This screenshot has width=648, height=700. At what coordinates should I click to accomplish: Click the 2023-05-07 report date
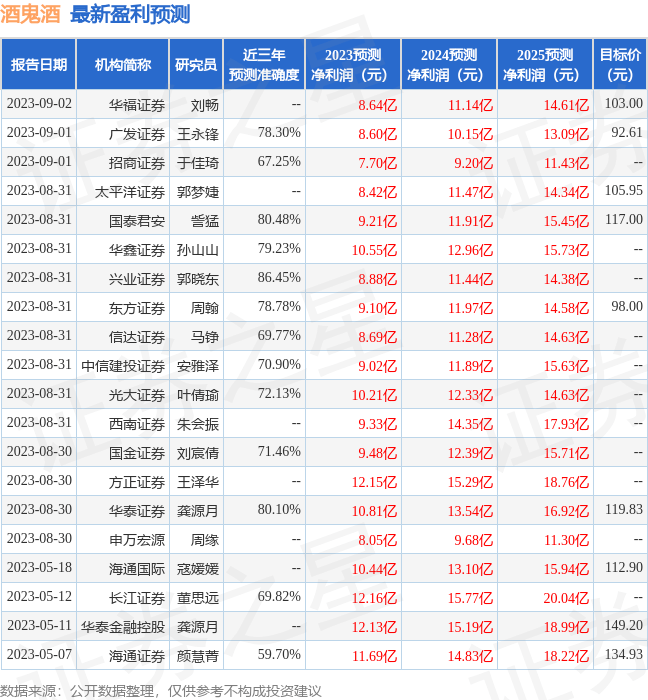point(39,655)
